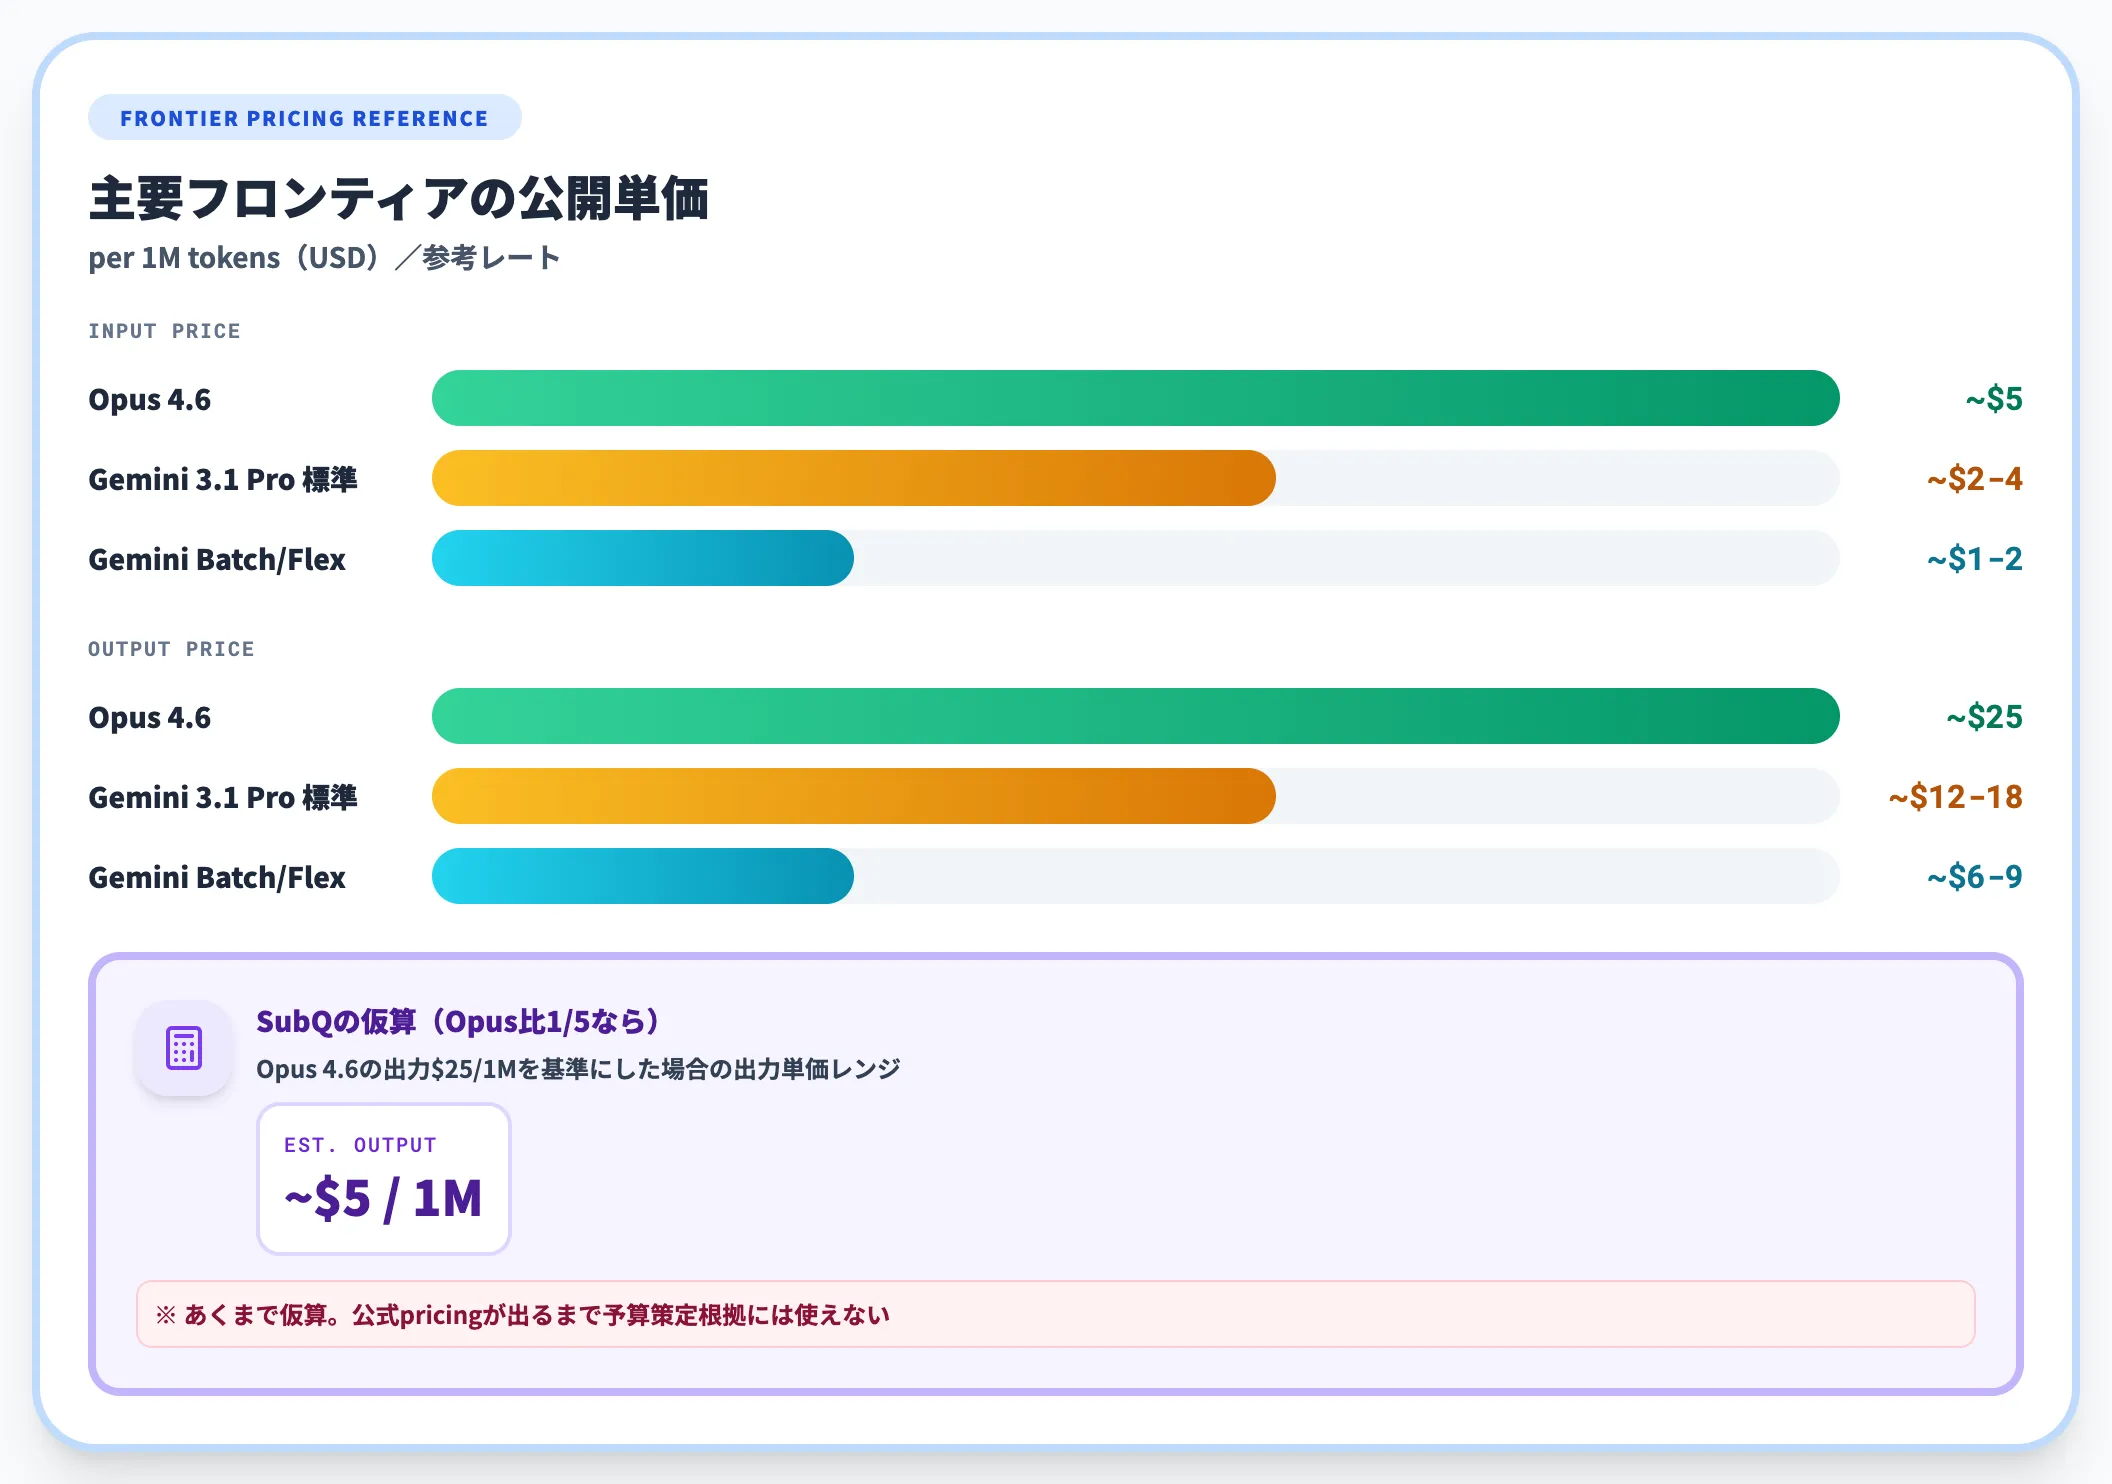Click Gemini Batch/Flex label under INPUT PRICE
This screenshot has width=2112, height=1484.
pyautogui.click(x=217, y=559)
